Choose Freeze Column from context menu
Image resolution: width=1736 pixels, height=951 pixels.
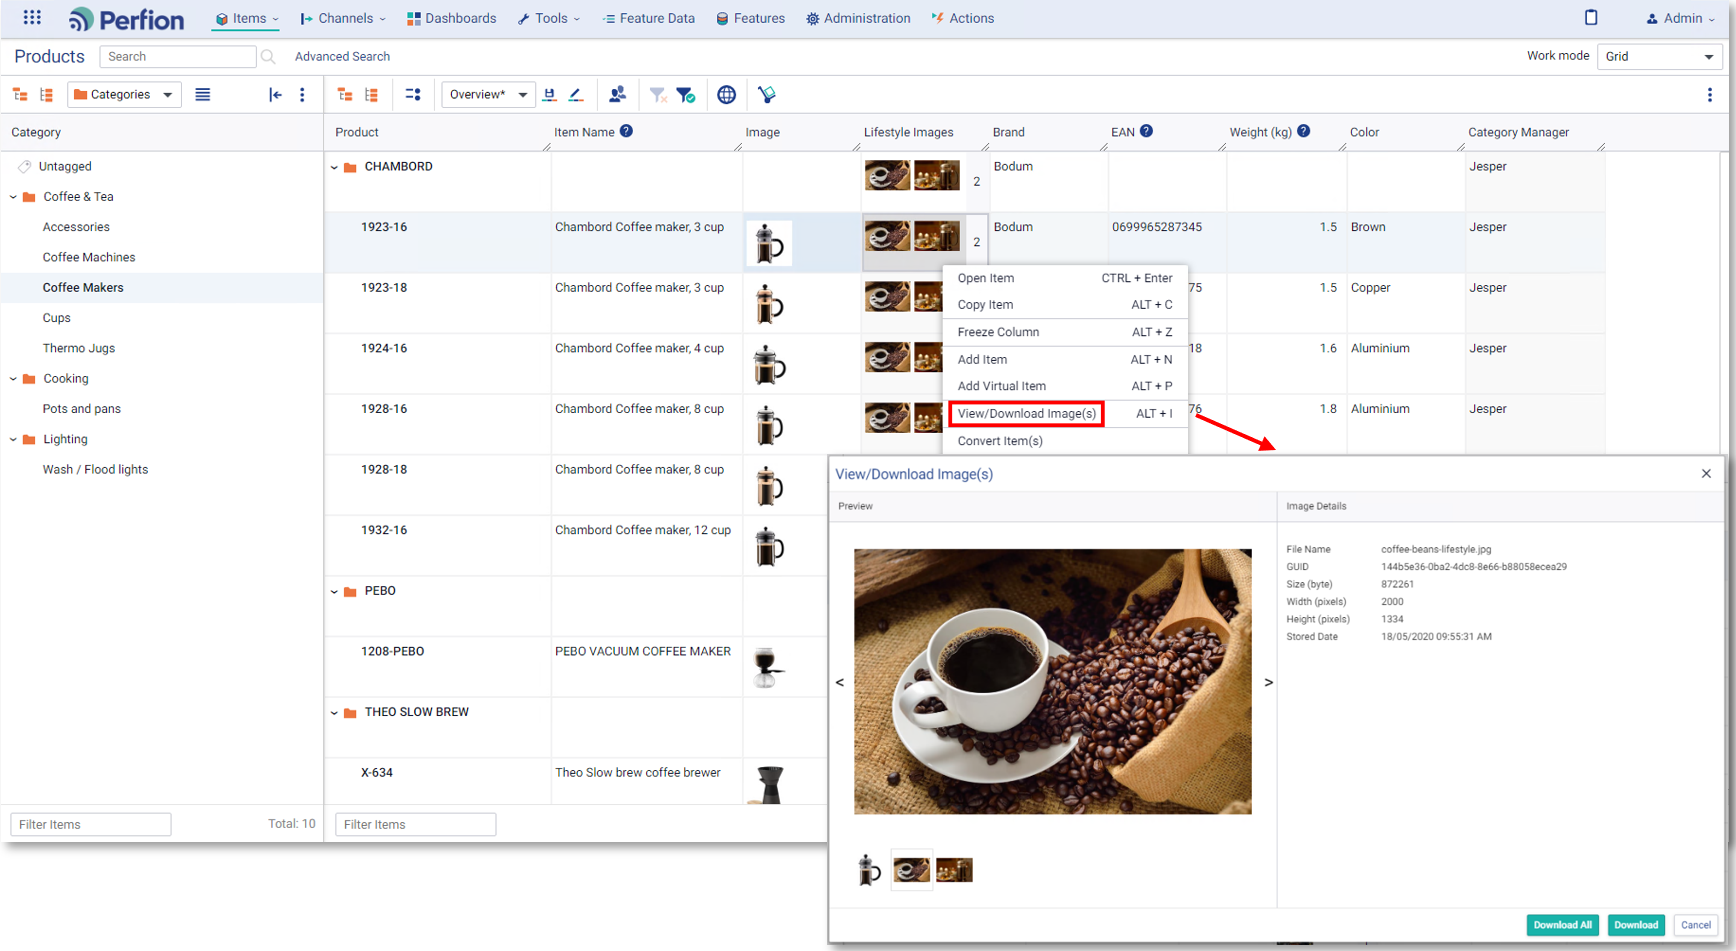click(1065, 332)
